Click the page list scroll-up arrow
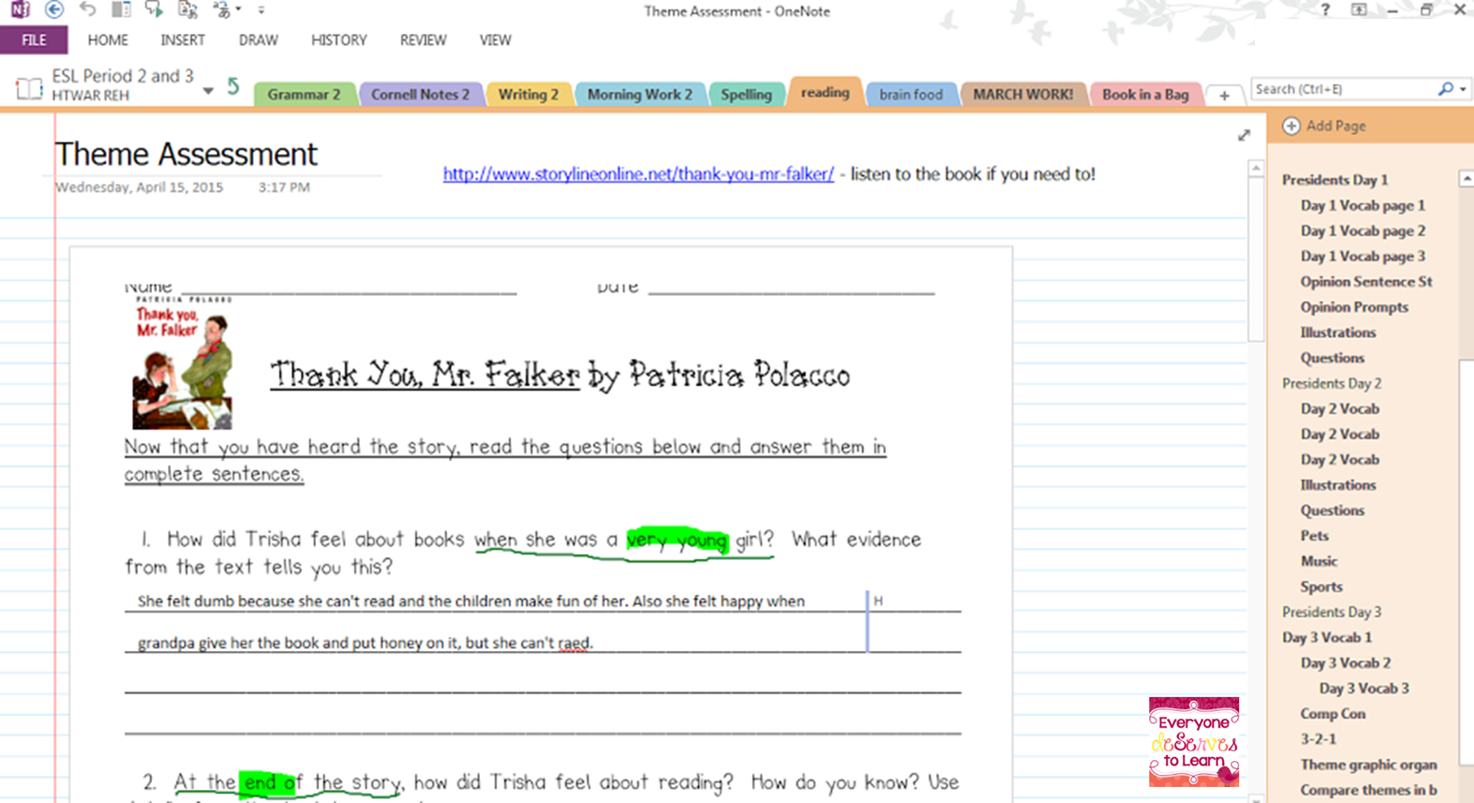Viewport: 1474px width, 803px height. pyautogui.click(x=1466, y=179)
